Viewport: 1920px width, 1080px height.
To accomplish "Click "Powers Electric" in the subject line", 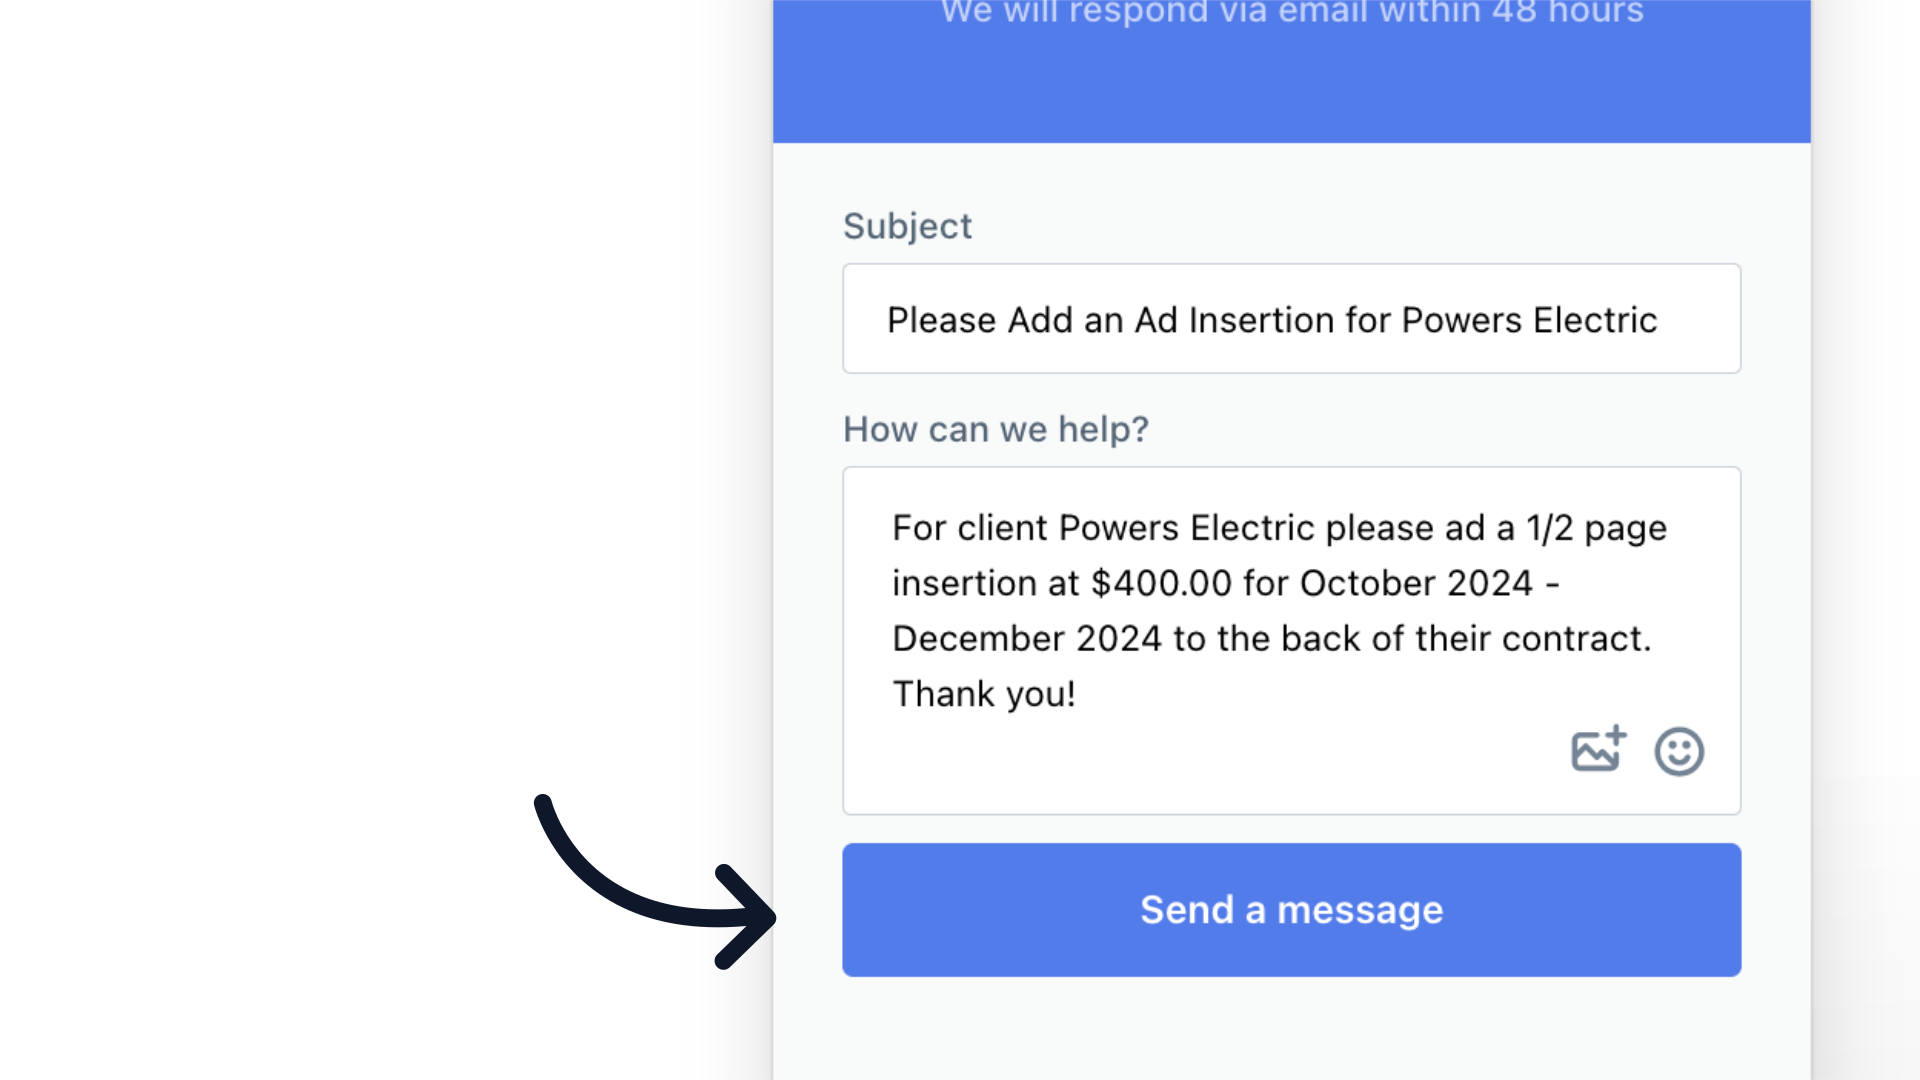I will coord(1529,320).
